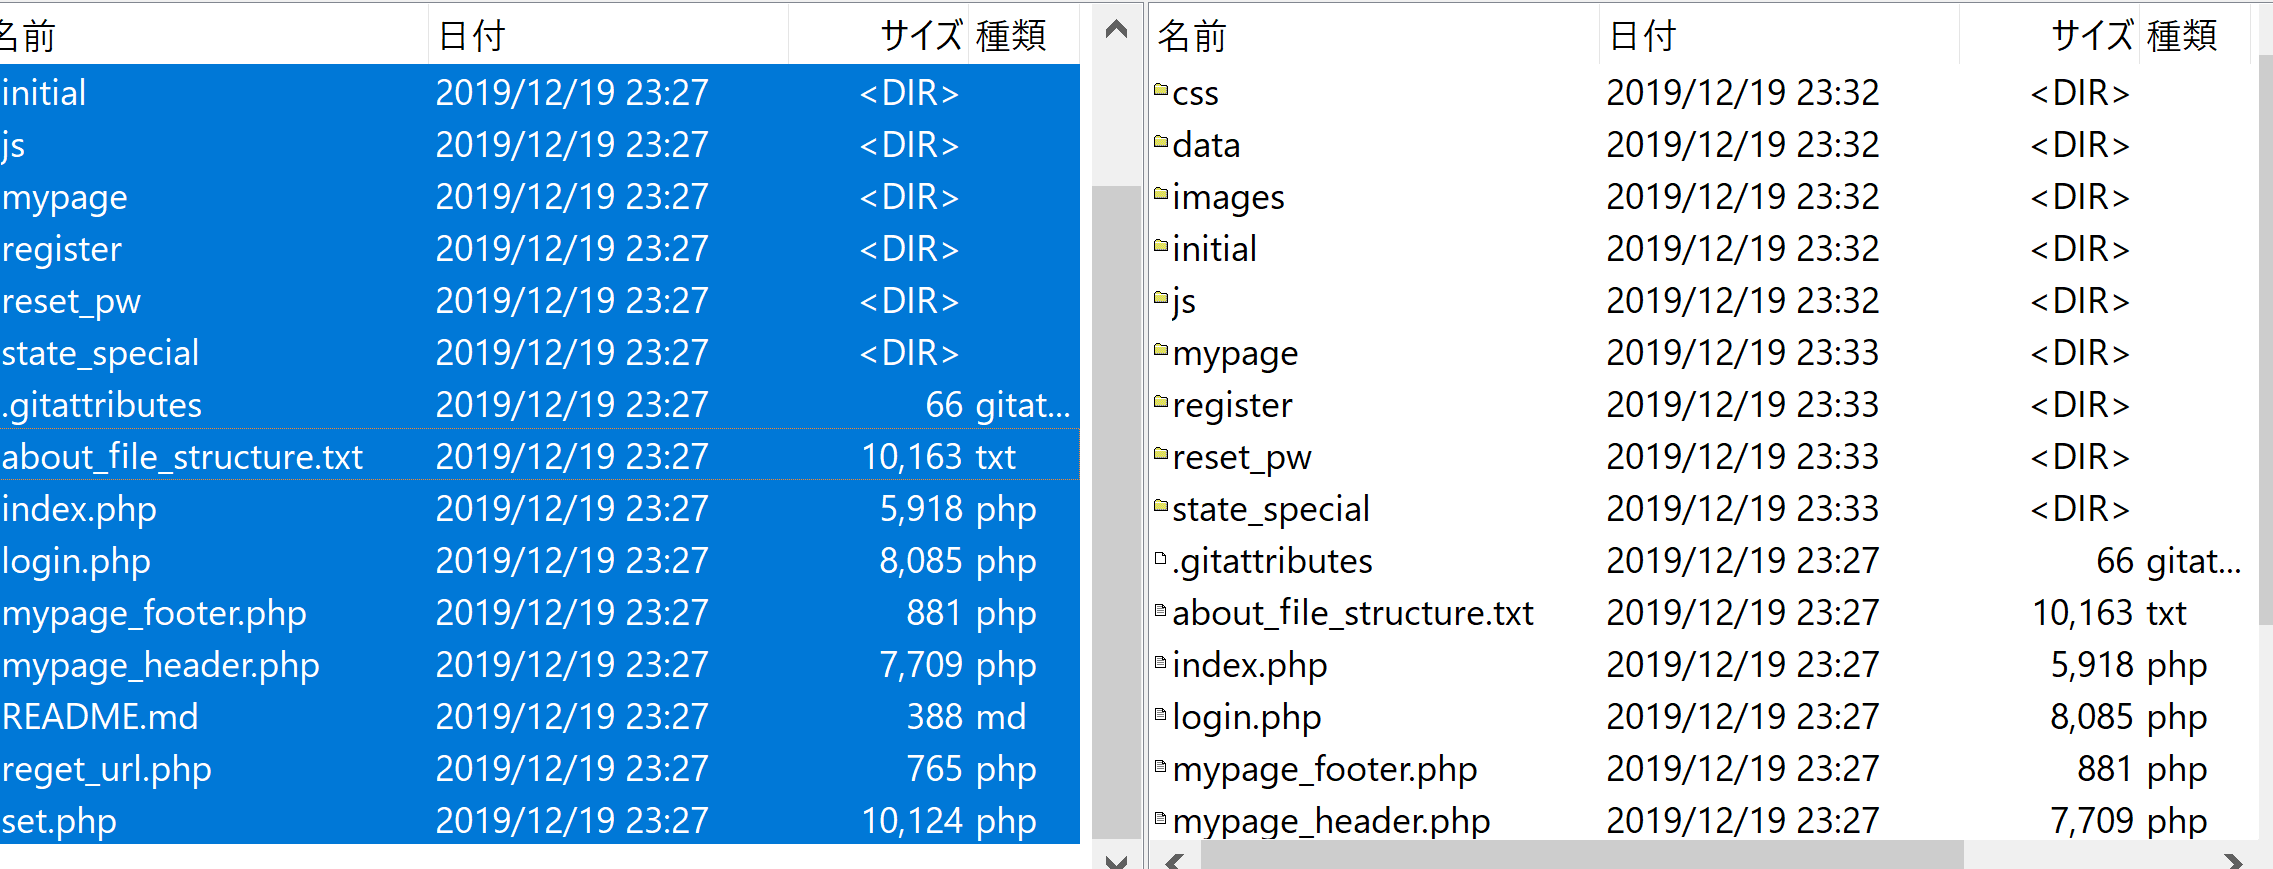Click the right pane horizontal scroll left arrow
This screenshot has width=2273, height=869.
(x=1175, y=859)
